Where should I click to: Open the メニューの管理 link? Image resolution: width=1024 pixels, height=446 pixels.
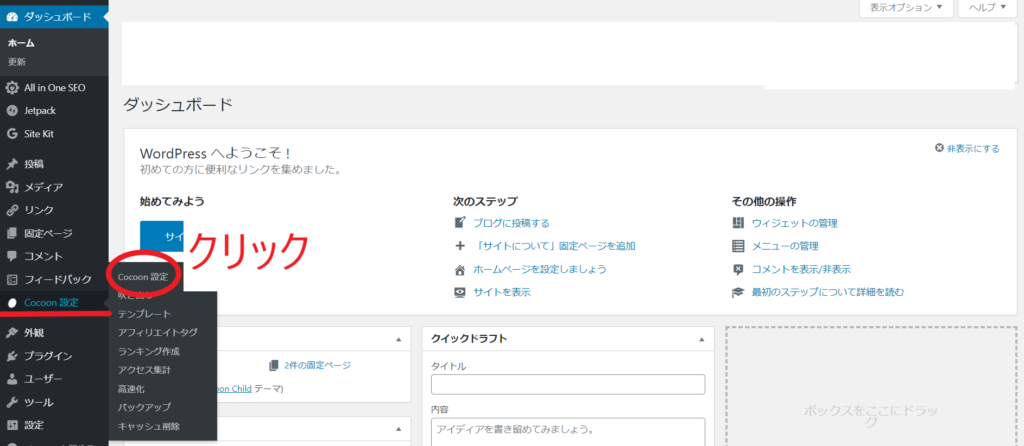(x=785, y=246)
